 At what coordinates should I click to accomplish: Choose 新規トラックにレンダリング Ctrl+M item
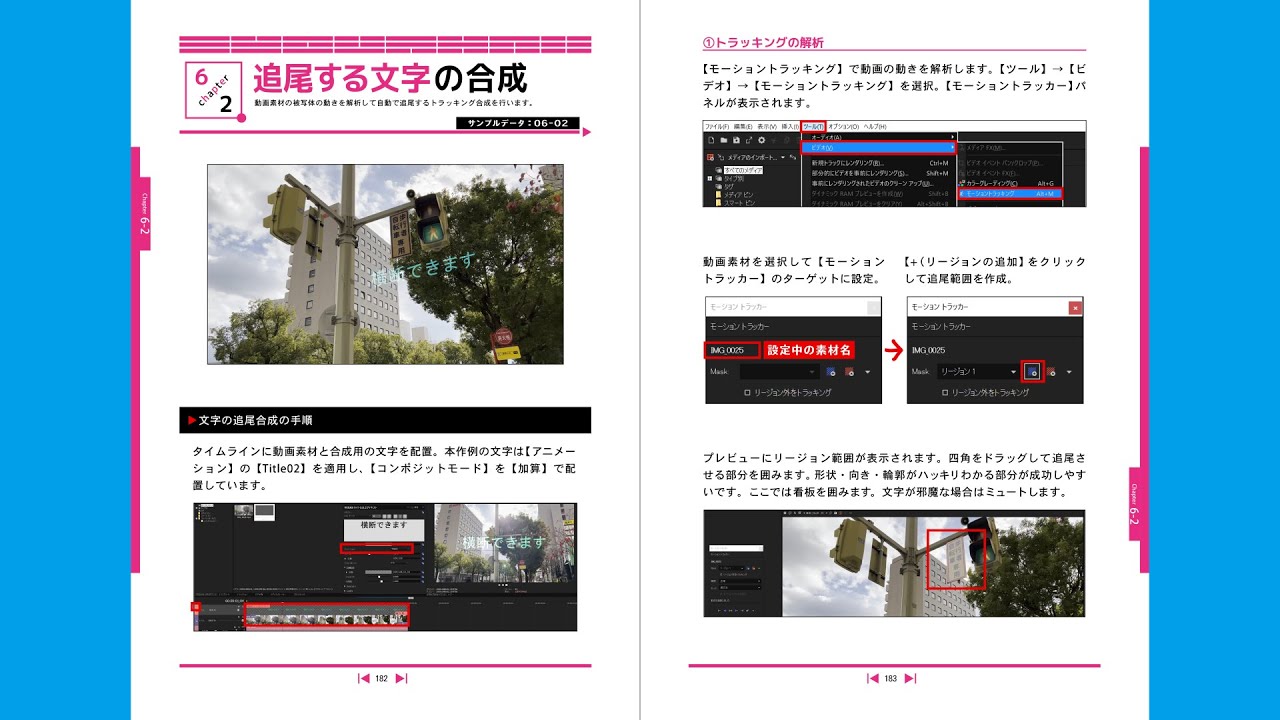880,163
